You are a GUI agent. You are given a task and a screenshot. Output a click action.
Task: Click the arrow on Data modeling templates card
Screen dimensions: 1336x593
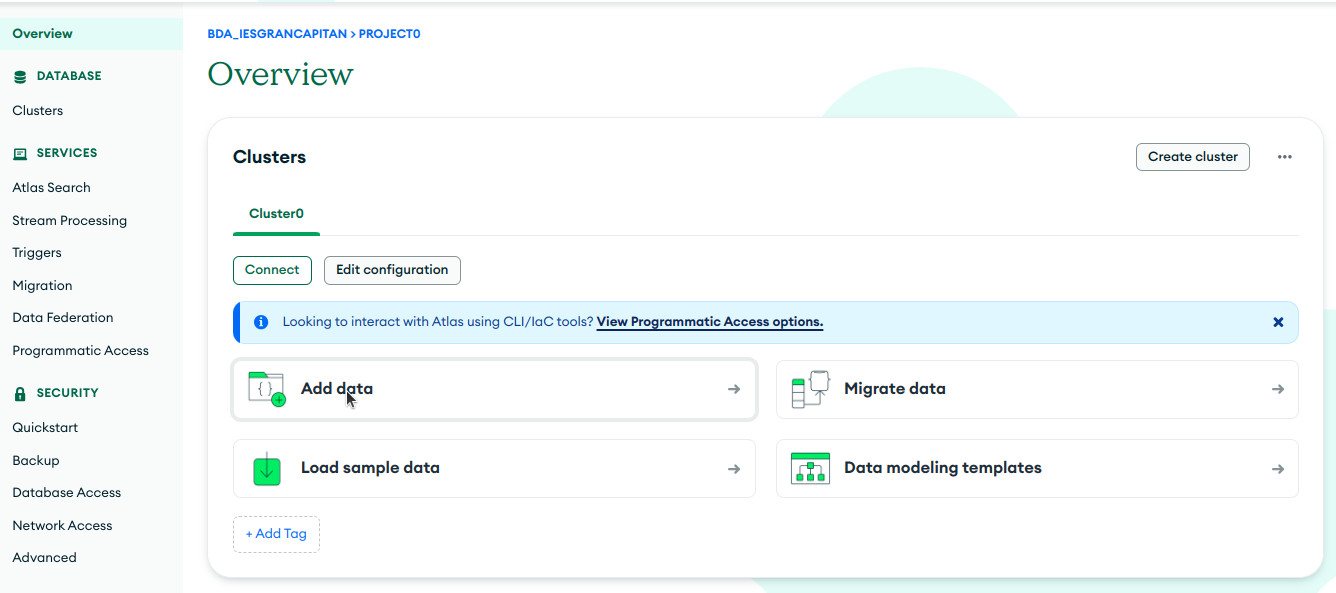(1278, 468)
